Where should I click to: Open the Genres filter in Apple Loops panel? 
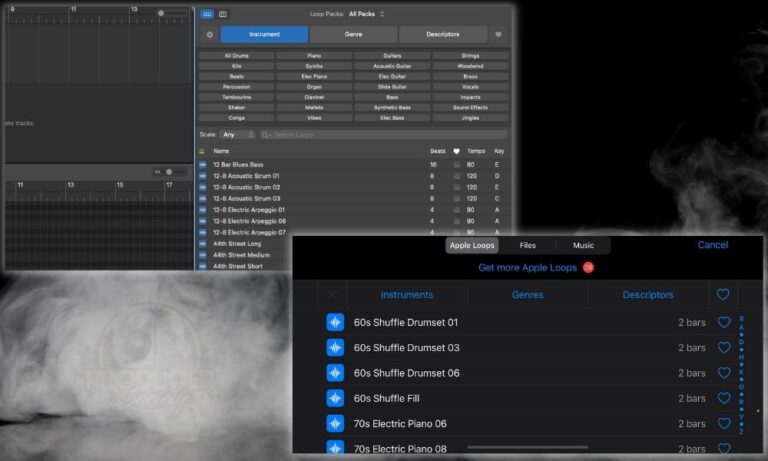click(528, 295)
